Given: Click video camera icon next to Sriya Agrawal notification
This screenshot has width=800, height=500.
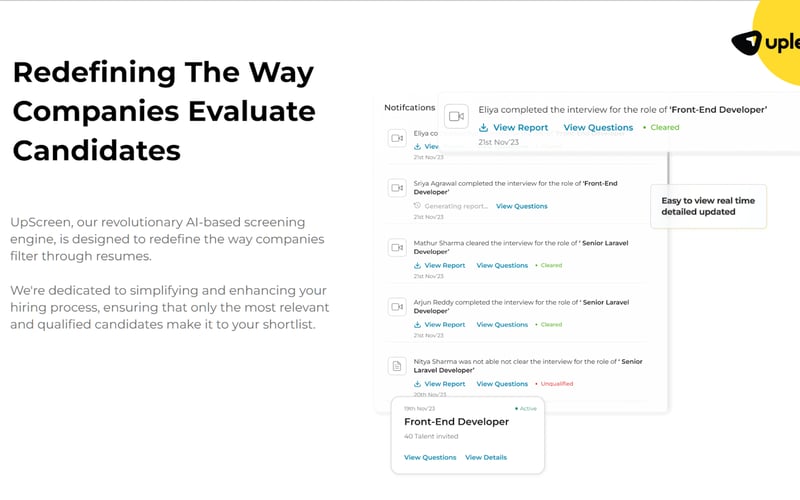Looking at the screenshot, I should coord(397,188).
